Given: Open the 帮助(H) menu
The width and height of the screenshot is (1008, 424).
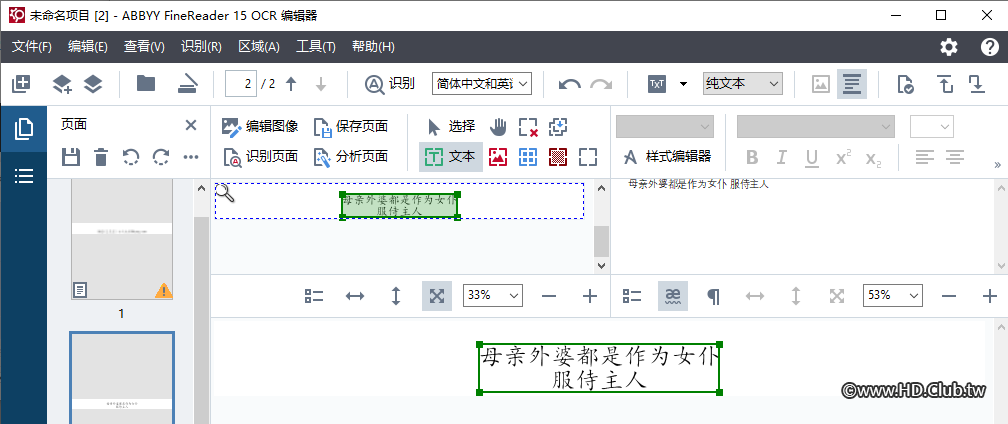Looking at the screenshot, I should (x=373, y=46).
